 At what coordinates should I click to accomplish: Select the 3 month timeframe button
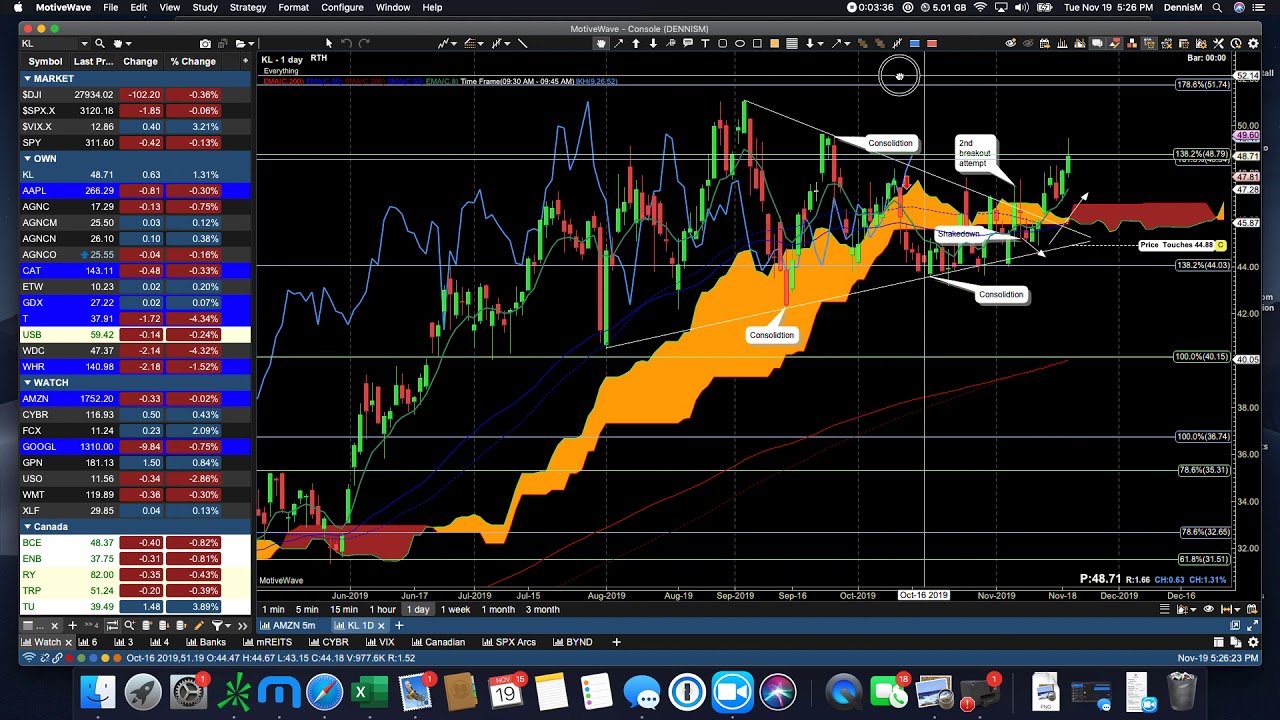click(x=542, y=609)
